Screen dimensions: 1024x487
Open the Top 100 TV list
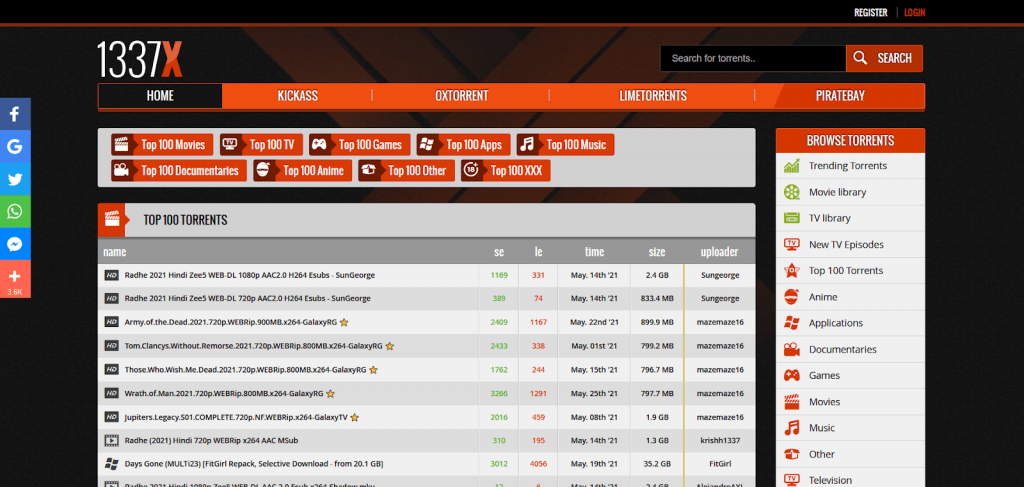coord(262,145)
